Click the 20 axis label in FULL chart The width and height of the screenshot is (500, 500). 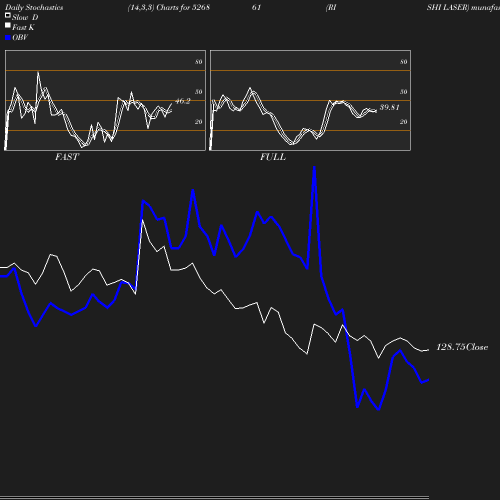pyautogui.click(x=404, y=122)
